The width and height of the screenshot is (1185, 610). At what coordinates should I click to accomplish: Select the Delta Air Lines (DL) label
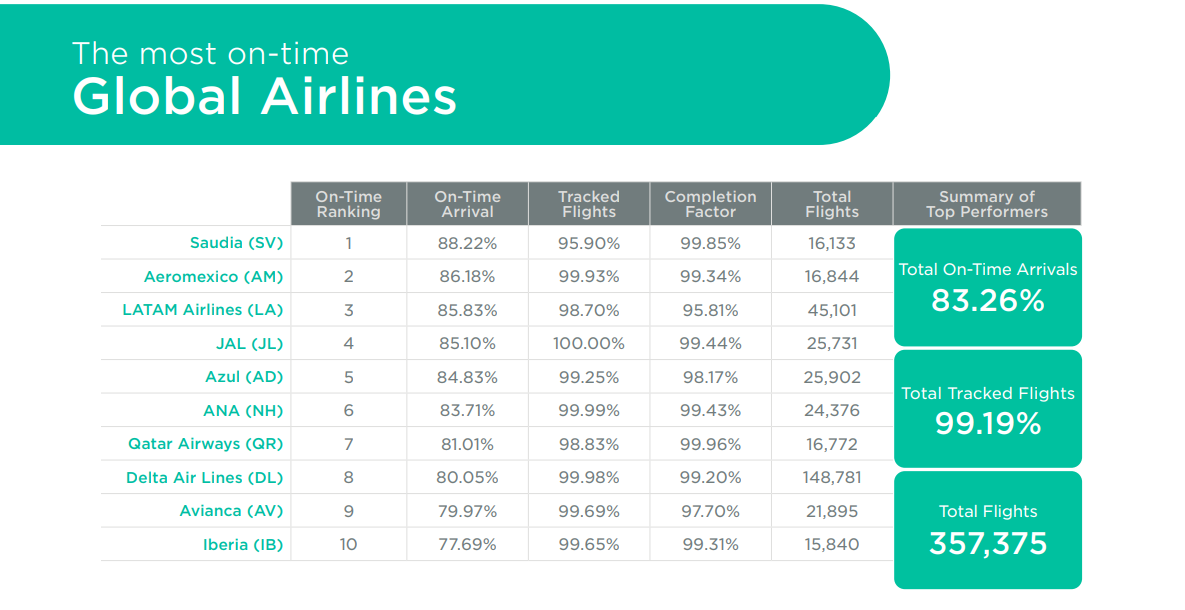pos(204,477)
